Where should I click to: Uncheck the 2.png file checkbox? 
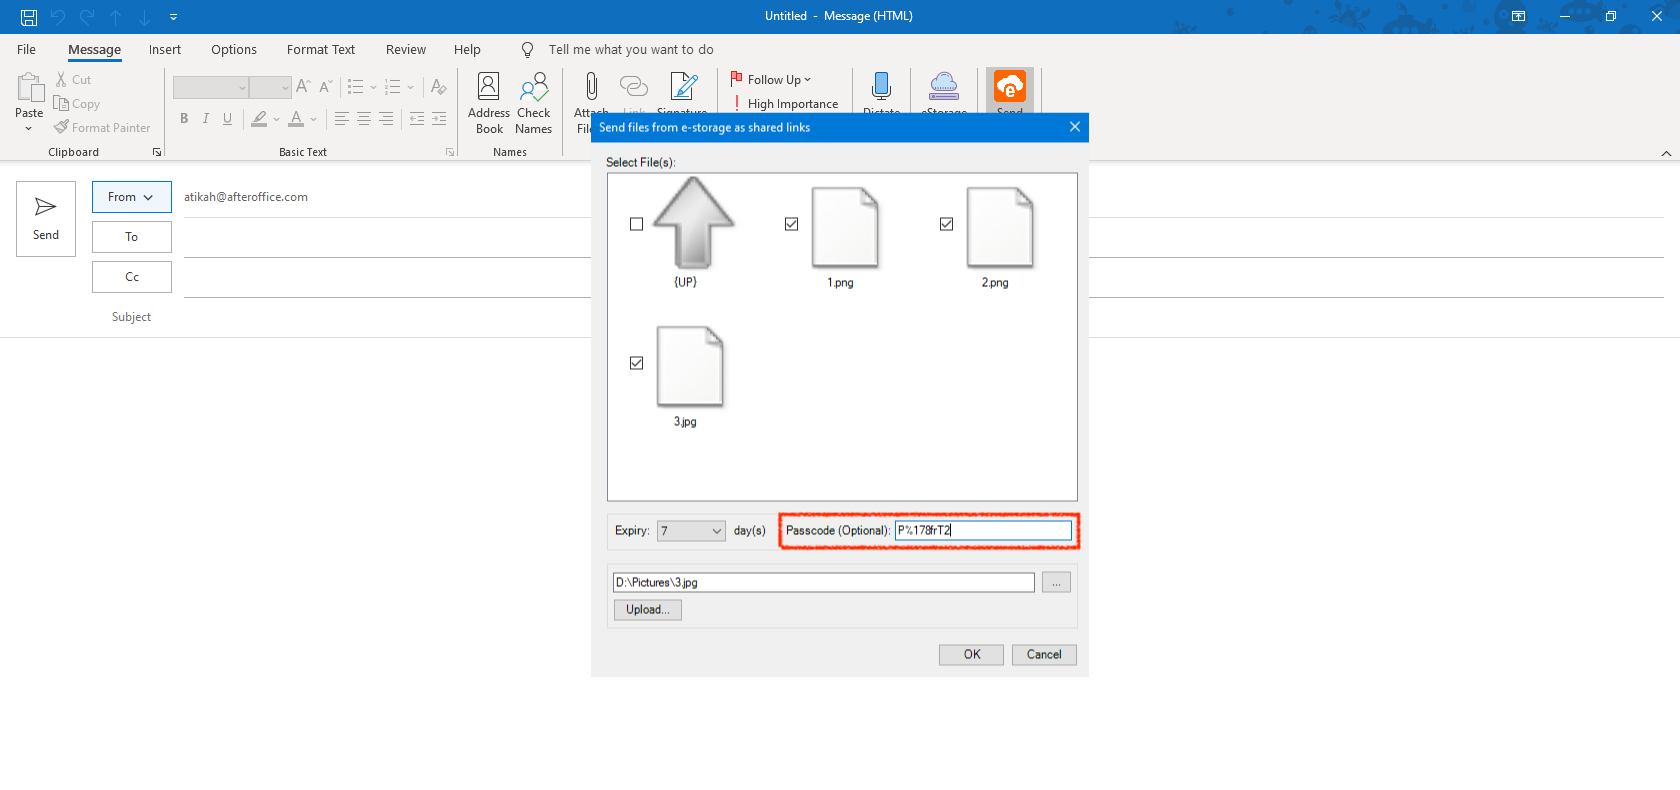point(946,224)
